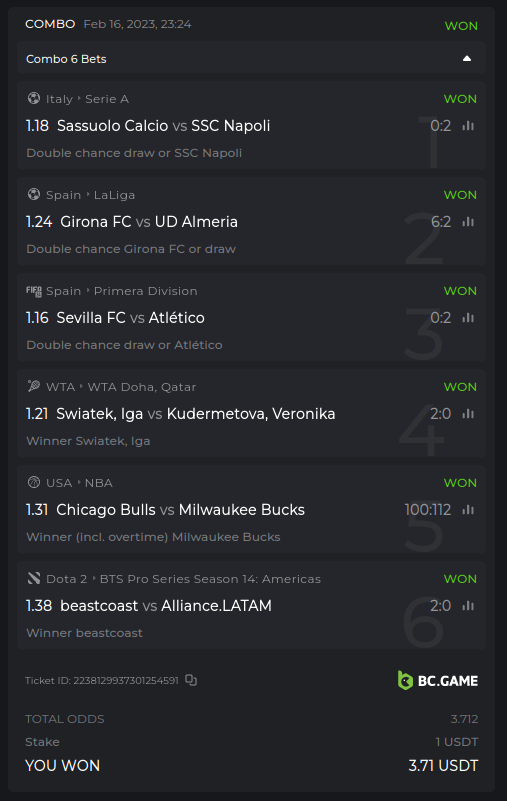Image resolution: width=507 pixels, height=801 pixels.
Task: Open the LaLiga league link
Action: tap(114, 195)
